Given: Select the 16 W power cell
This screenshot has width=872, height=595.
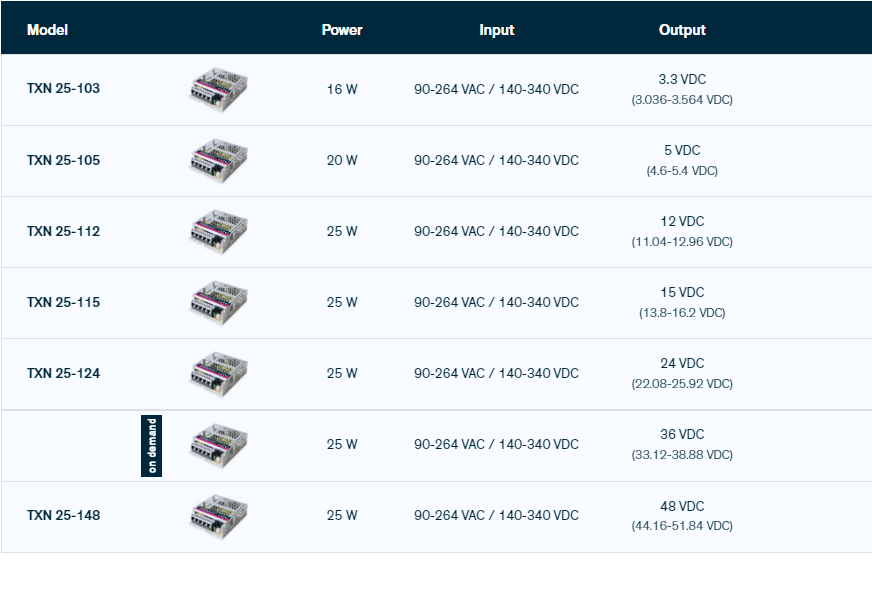Looking at the screenshot, I should (x=342, y=89).
